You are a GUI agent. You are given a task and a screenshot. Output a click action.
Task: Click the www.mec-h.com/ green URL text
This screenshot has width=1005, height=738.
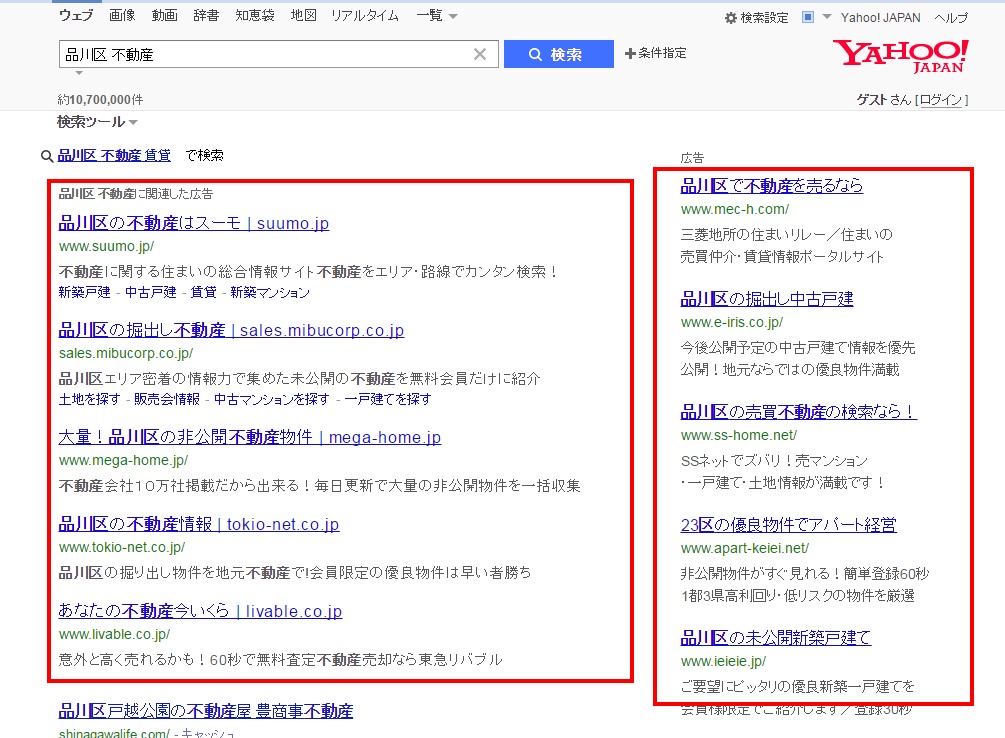(735, 210)
